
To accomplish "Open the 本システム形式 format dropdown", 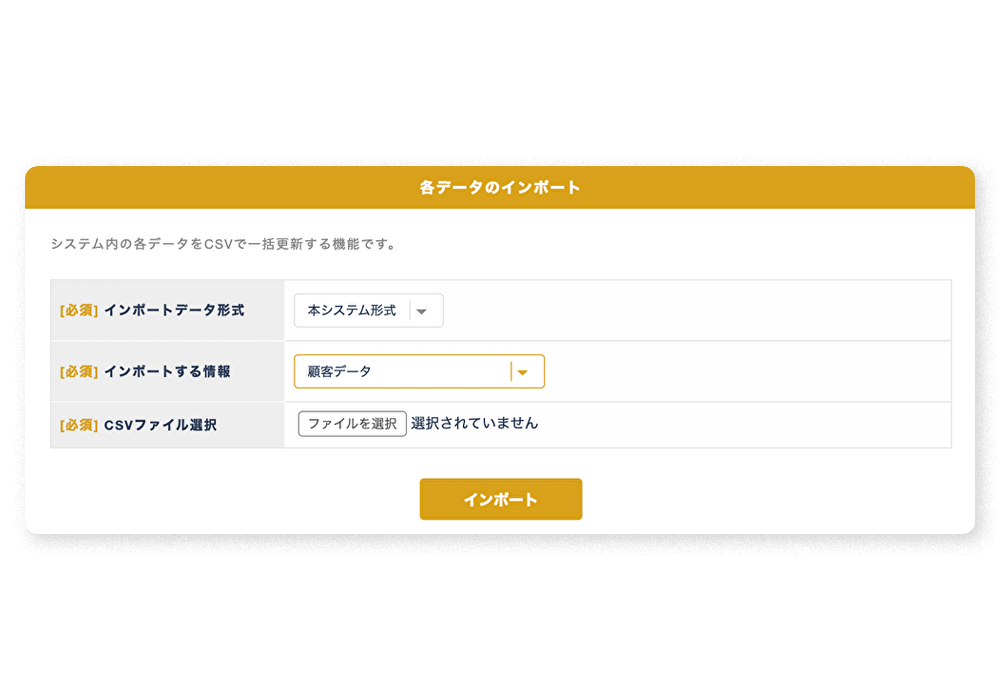I will 352,311.
